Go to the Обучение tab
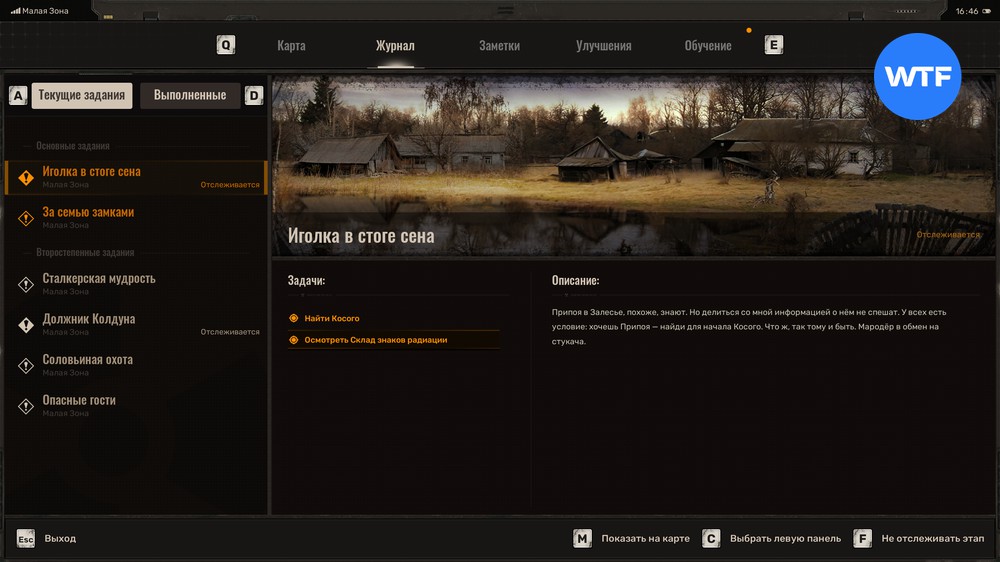 [x=707, y=46]
